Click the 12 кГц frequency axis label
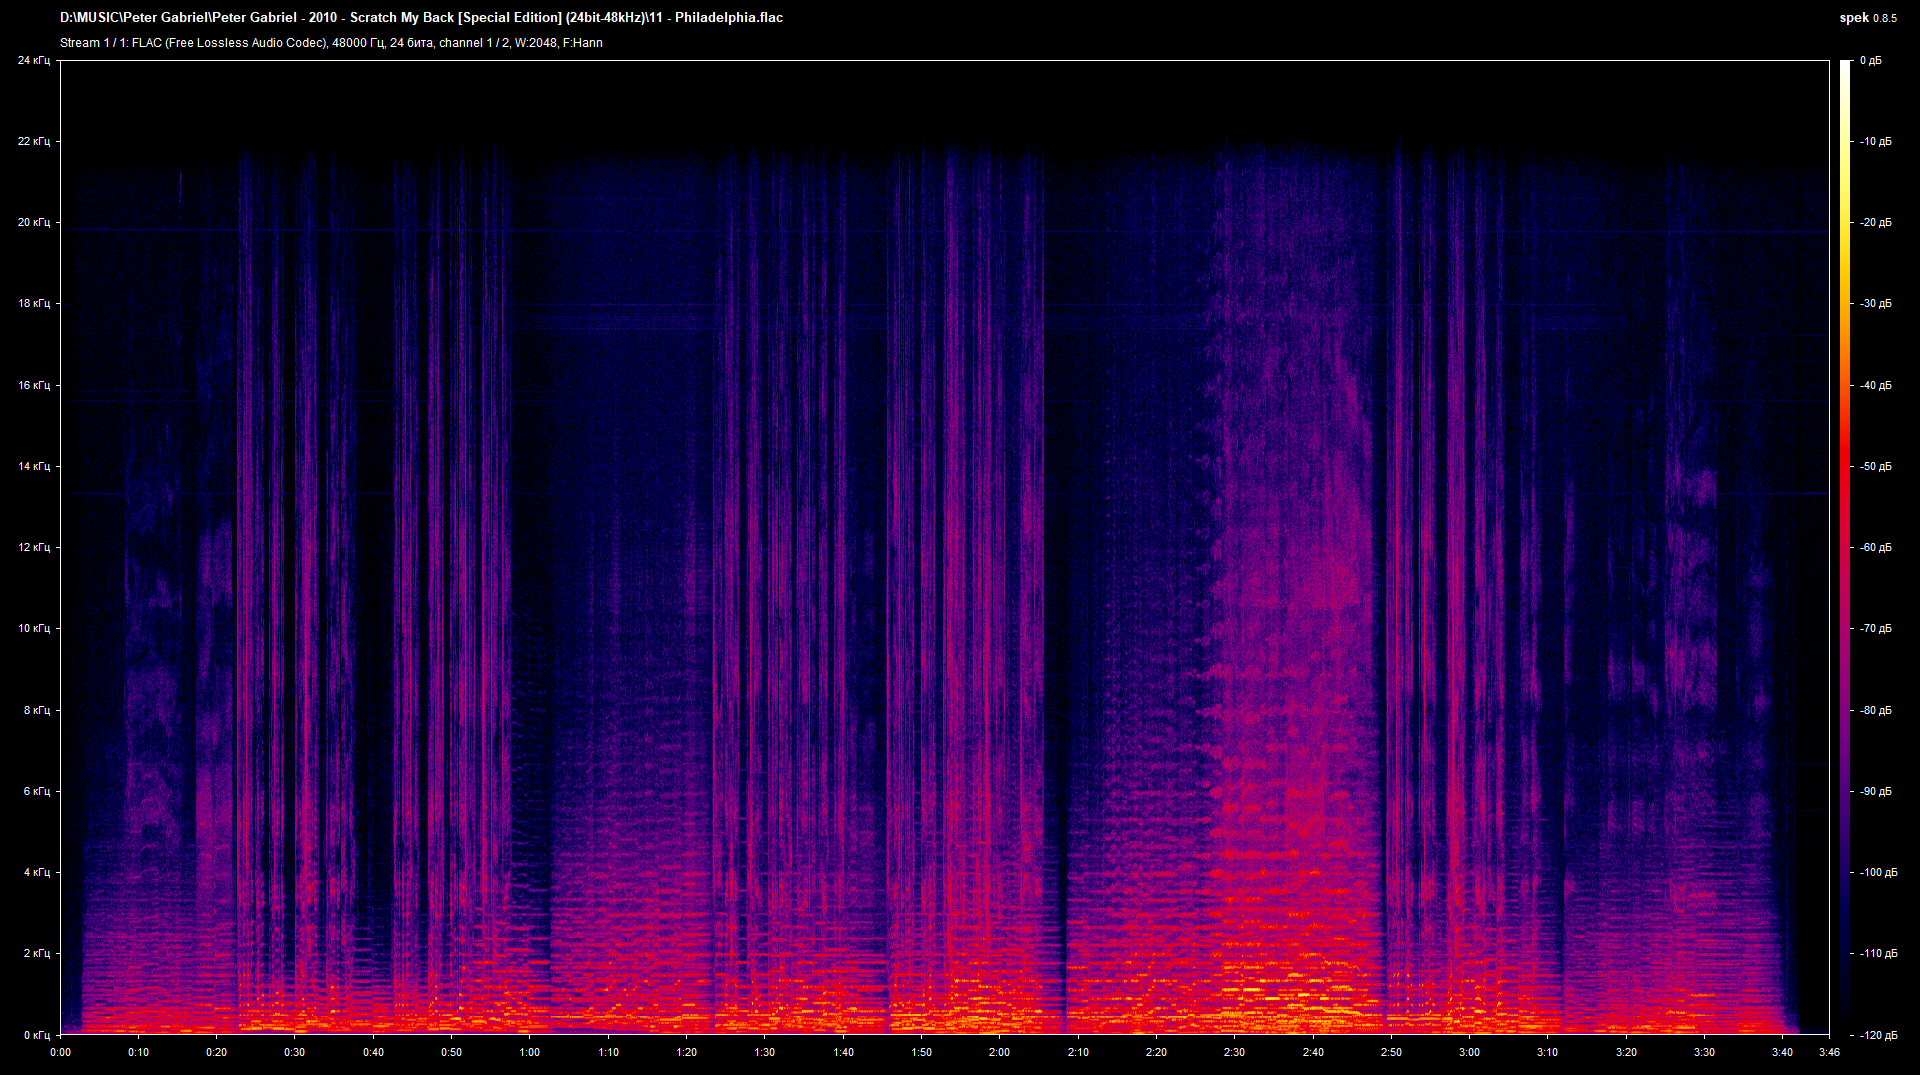The width and height of the screenshot is (1920, 1075). pos(33,548)
